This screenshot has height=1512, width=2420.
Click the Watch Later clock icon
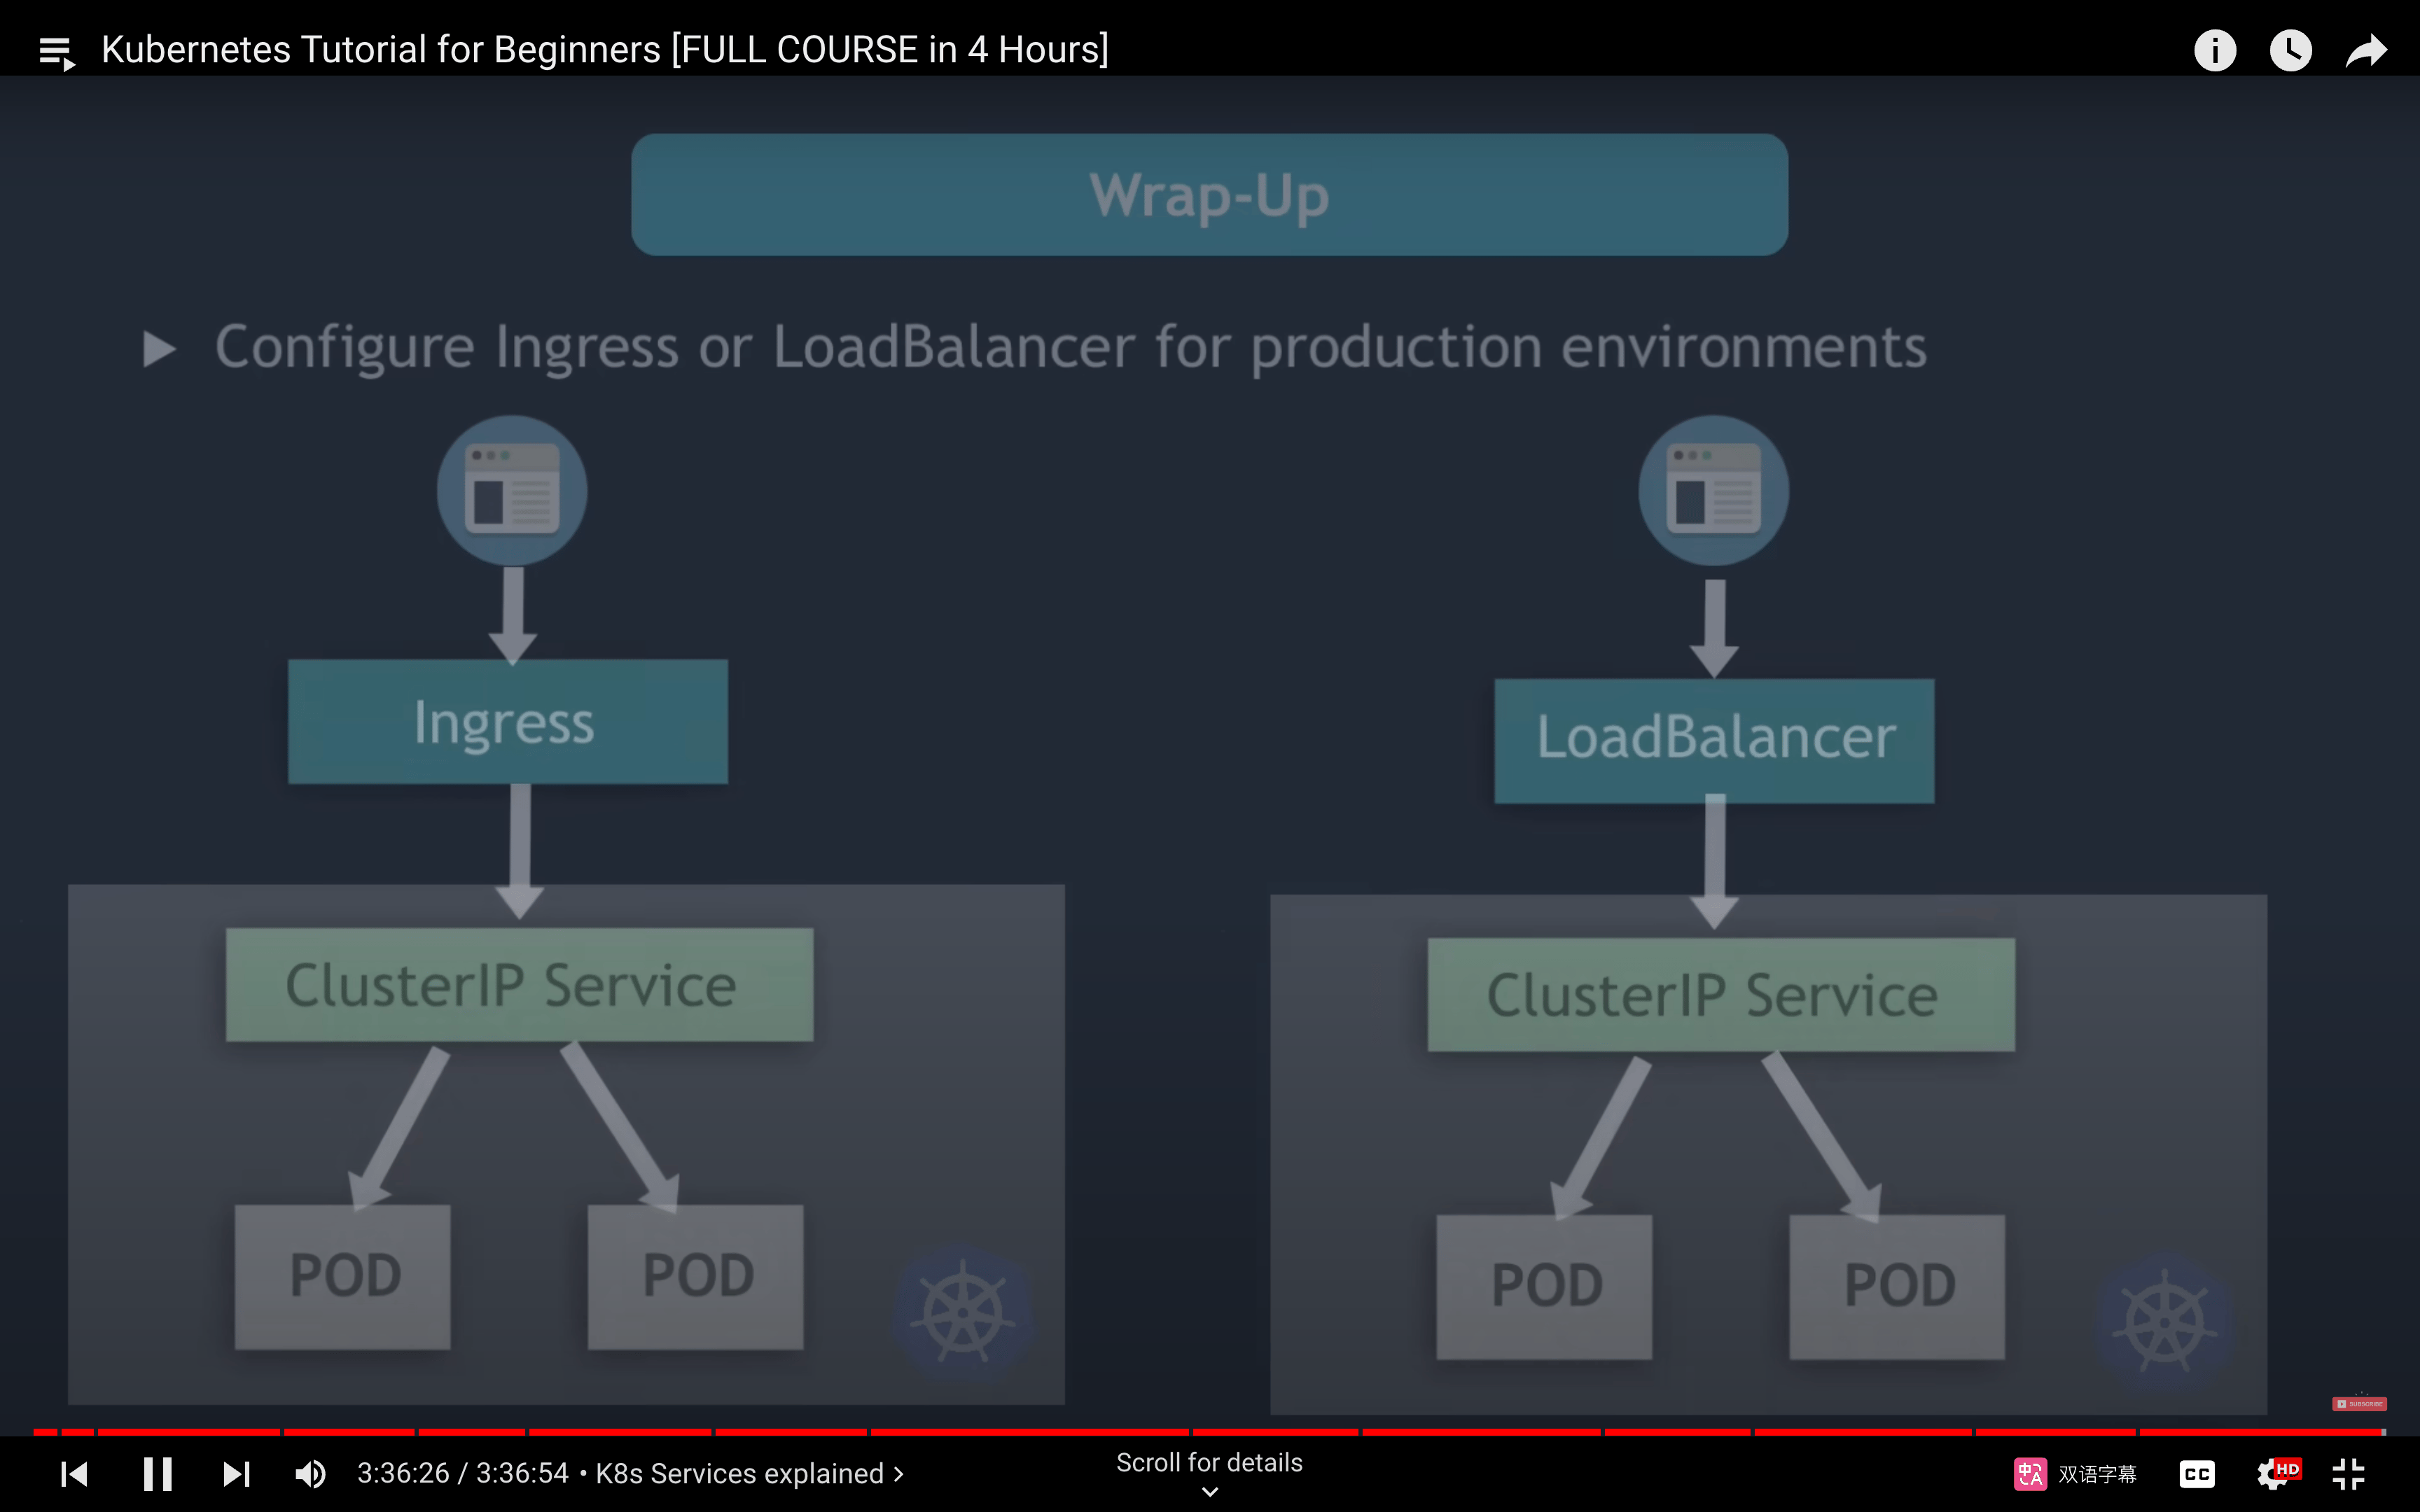2290,50
